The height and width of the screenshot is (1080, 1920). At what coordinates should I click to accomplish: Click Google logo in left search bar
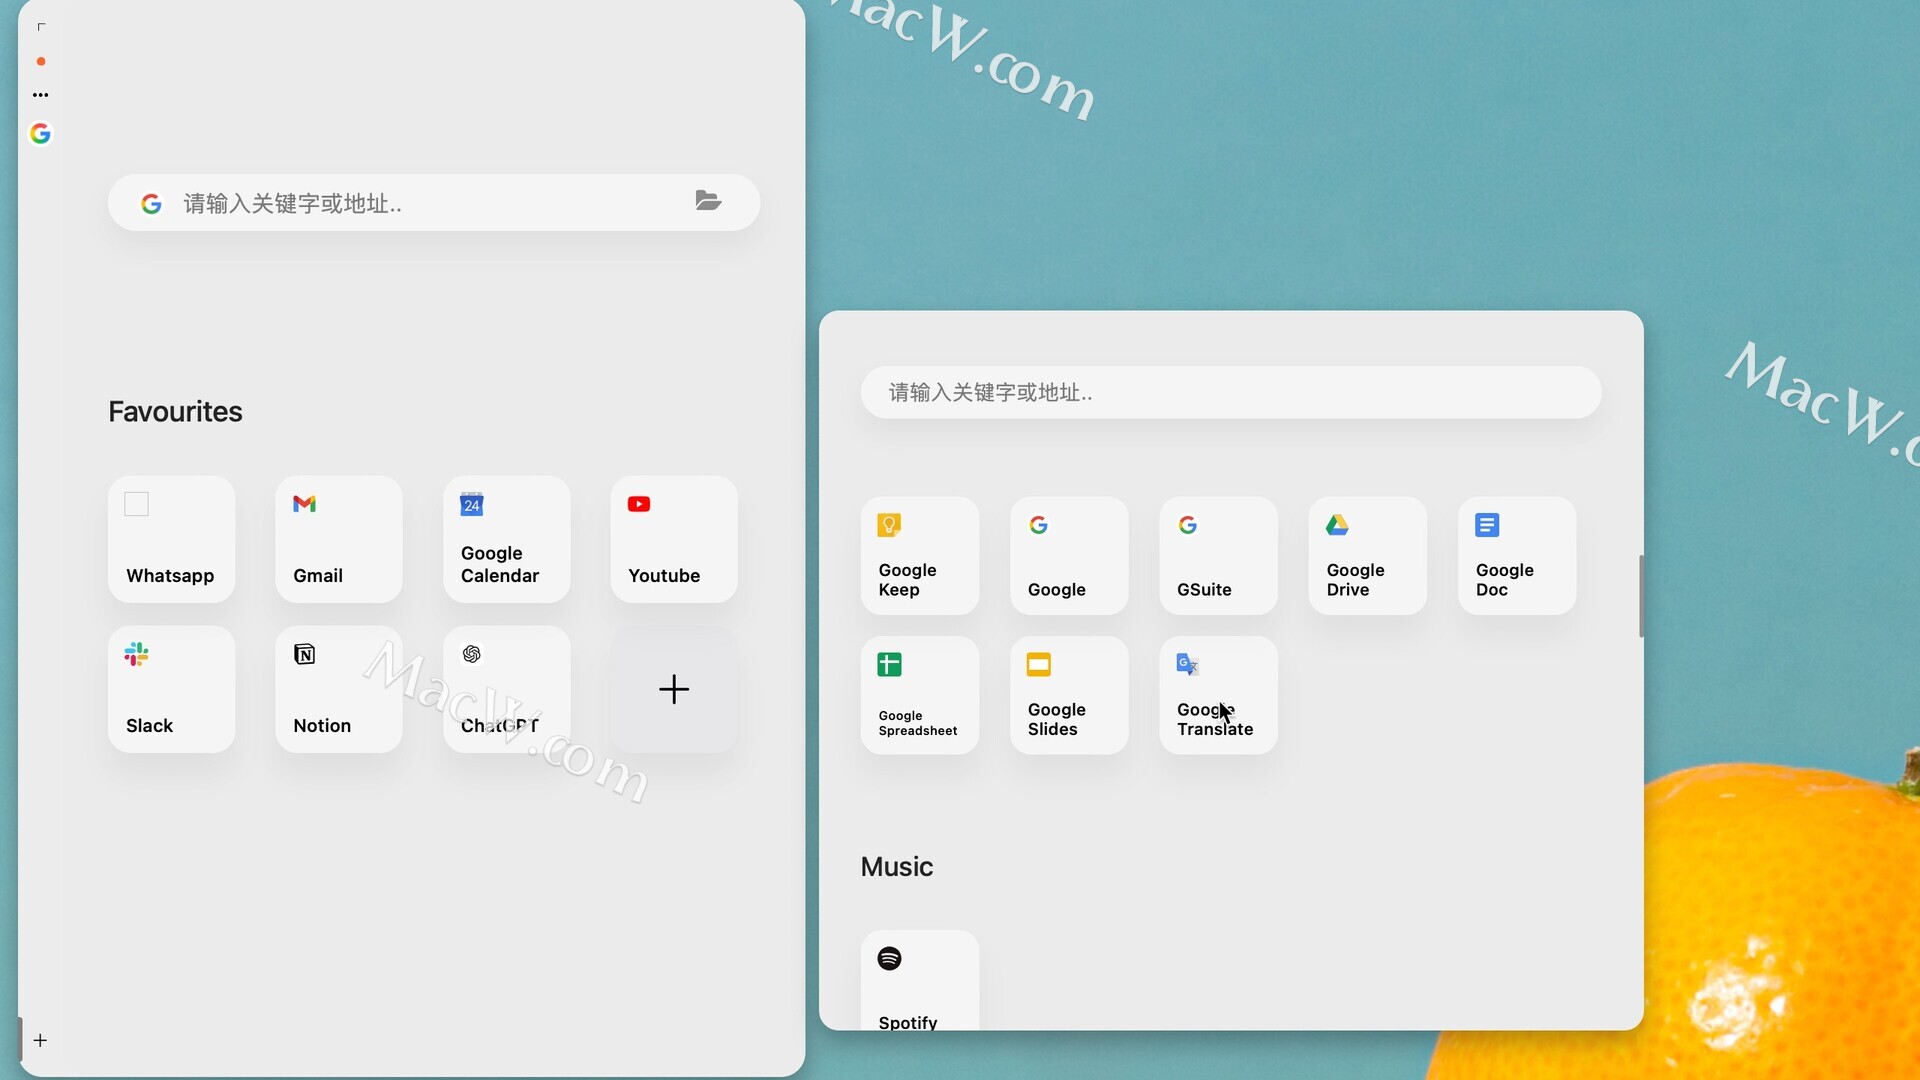click(151, 204)
